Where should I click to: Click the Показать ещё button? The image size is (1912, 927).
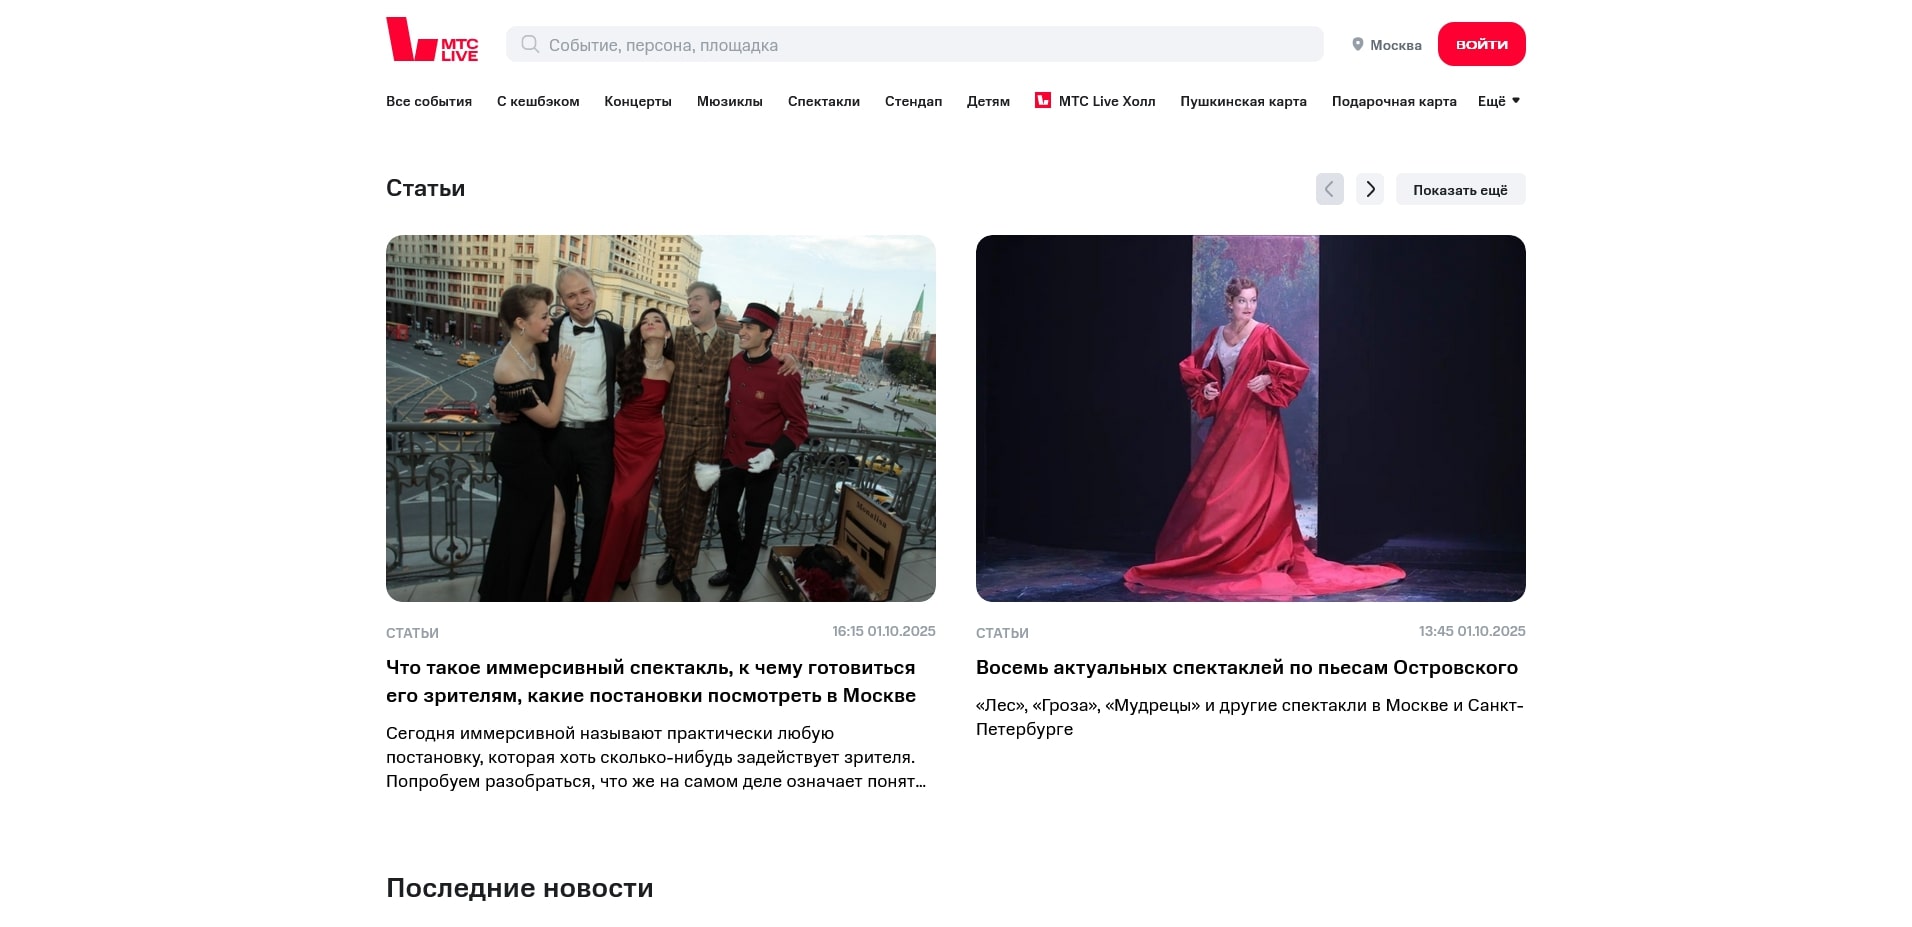[x=1460, y=189]
